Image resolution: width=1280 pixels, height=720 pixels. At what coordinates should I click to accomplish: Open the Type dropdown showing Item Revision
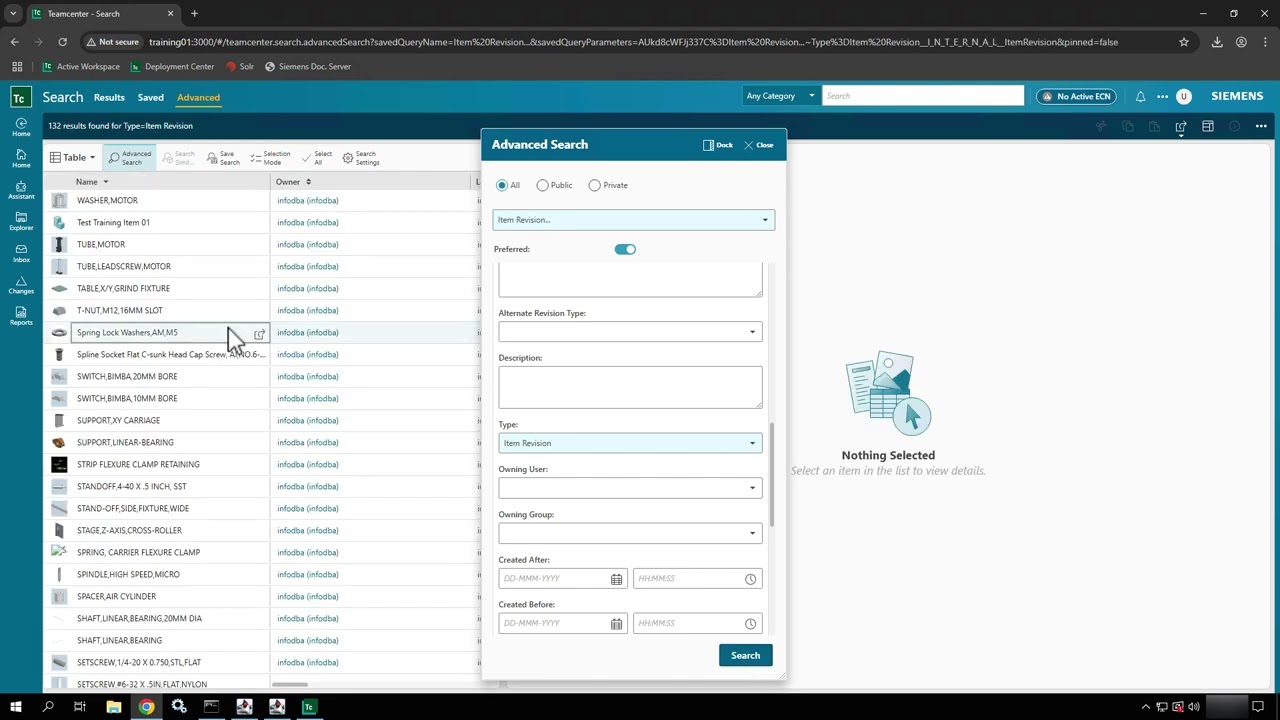(630, 443)
